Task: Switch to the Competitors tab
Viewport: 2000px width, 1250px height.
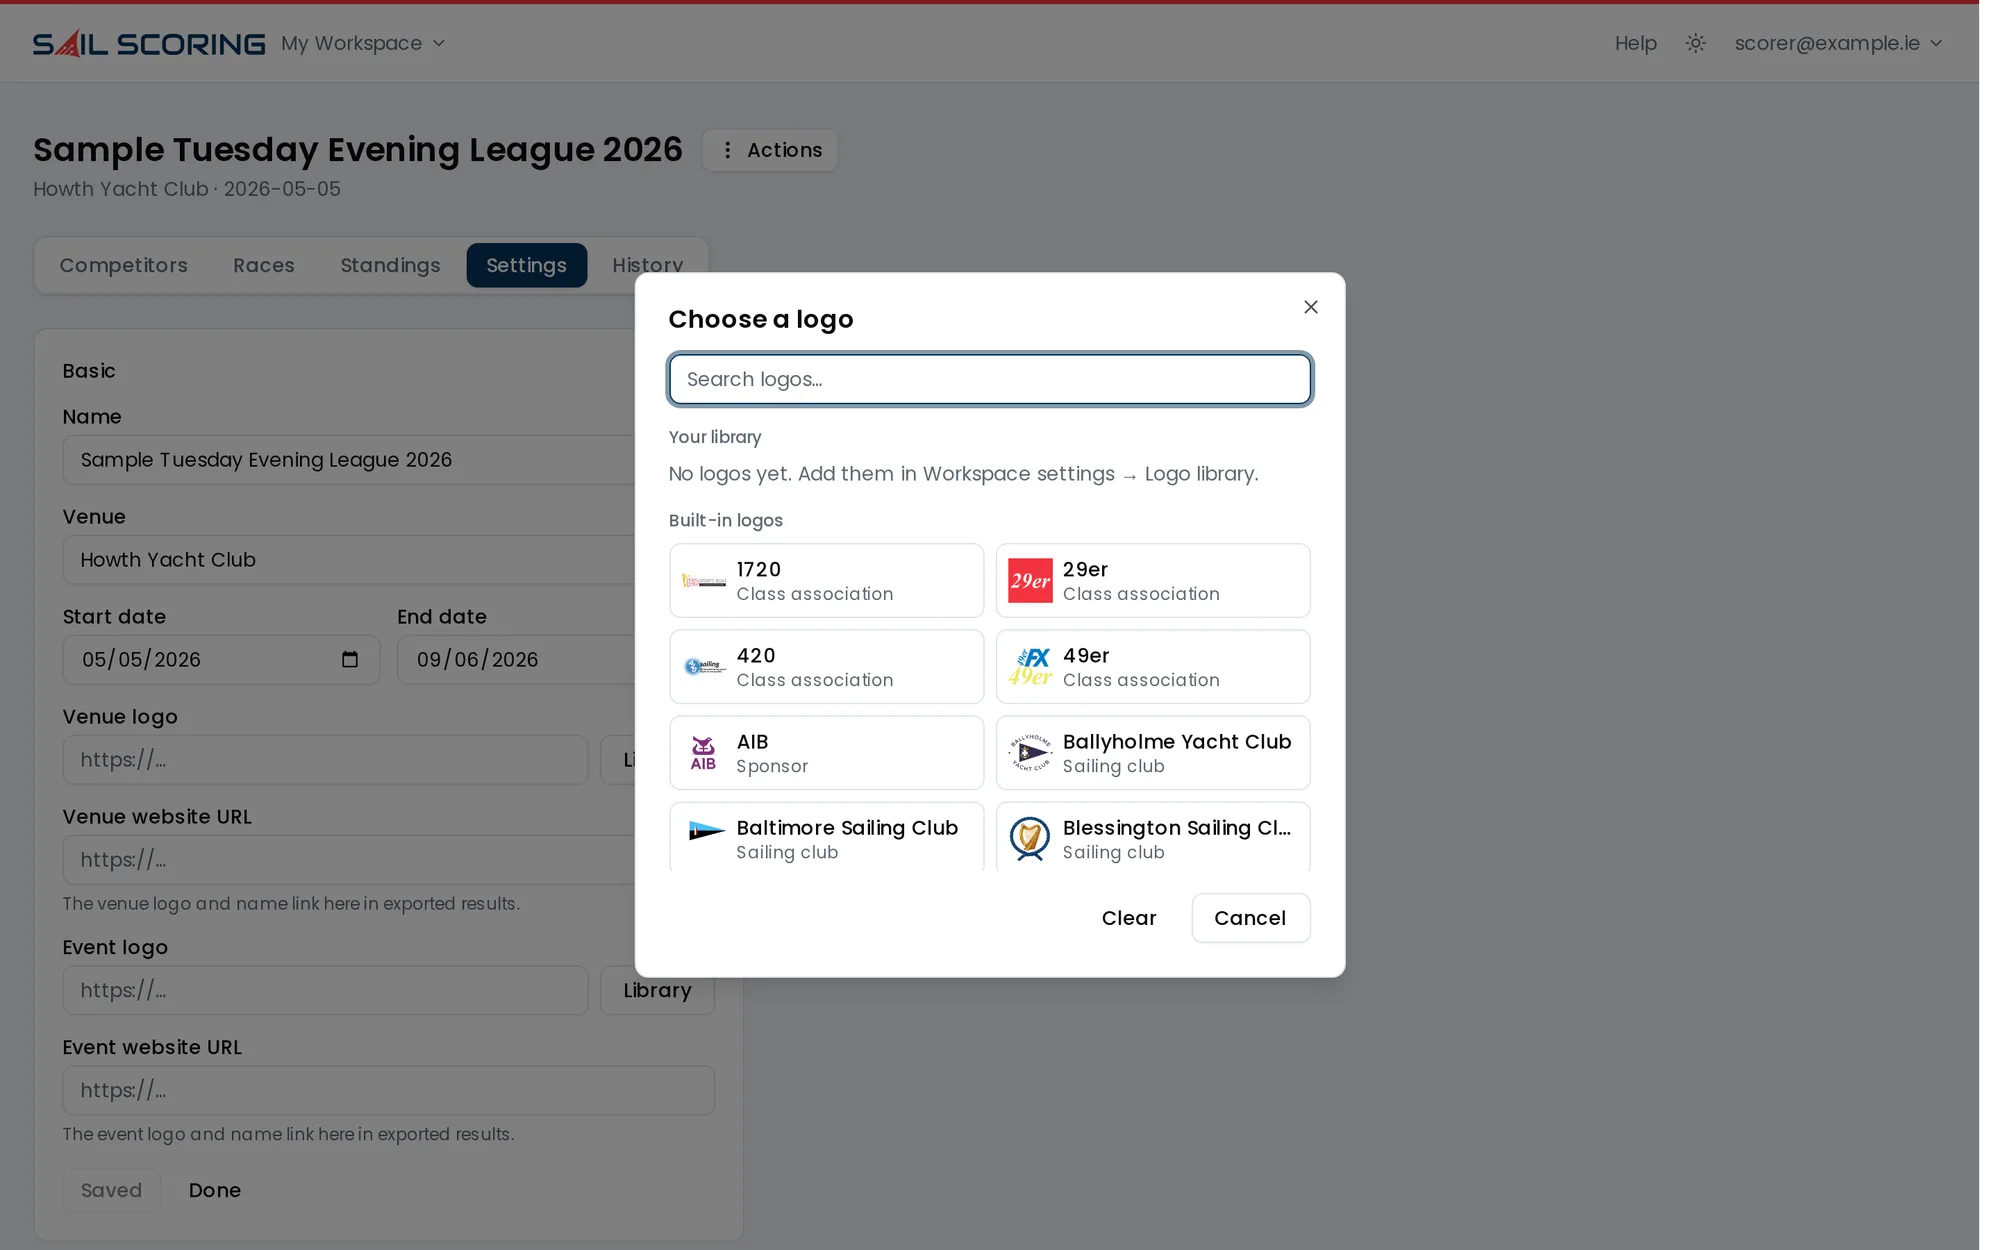Action: (x=123, y=265)
